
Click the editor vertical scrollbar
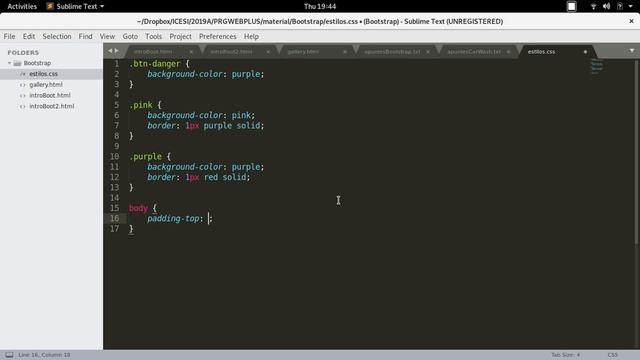pyautogui.click(x=636, y=152)
